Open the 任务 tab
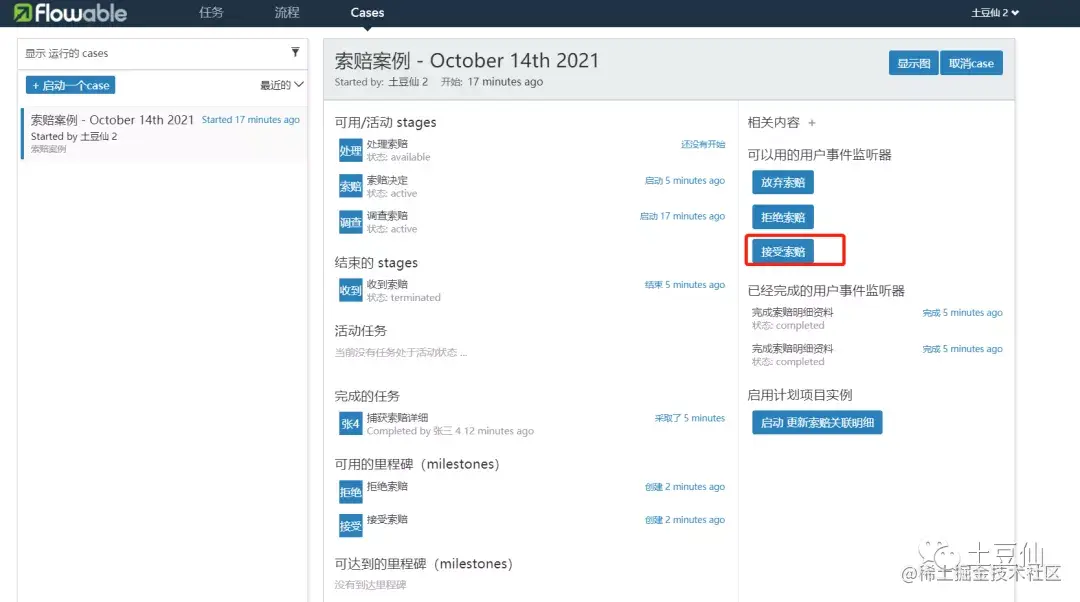1080x602 pixels. coord(211,12)
